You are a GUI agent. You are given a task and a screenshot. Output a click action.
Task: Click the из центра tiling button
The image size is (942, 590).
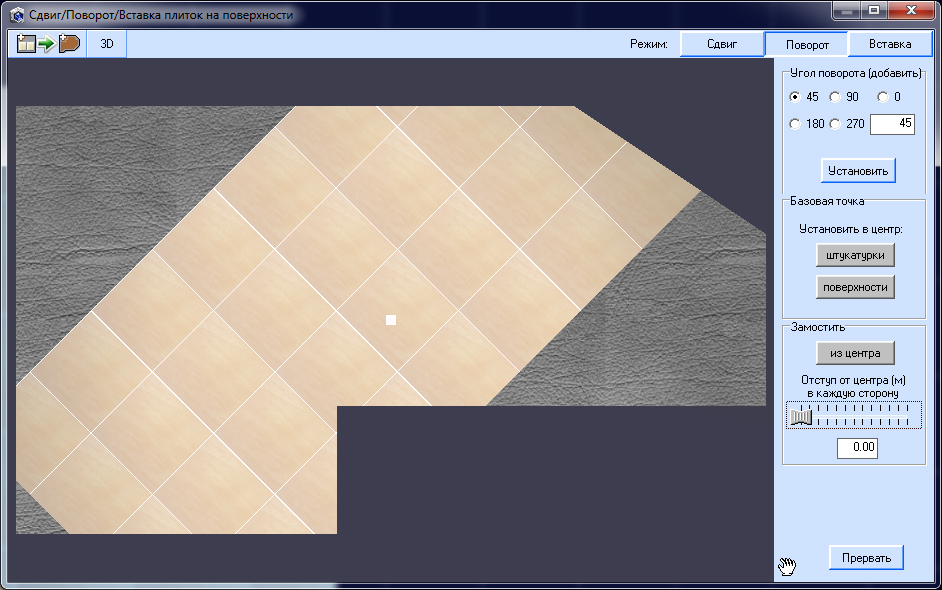[x=855, y=353]
